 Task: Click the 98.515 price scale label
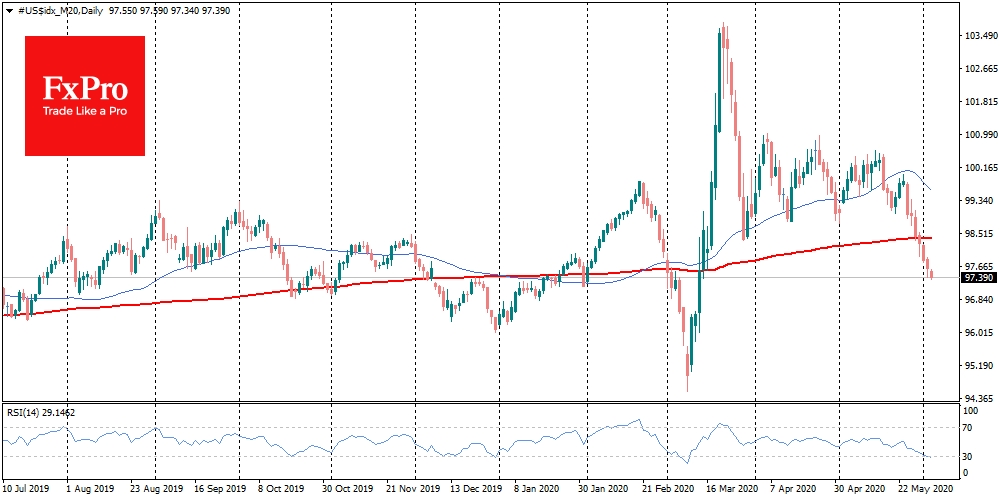coord(978,234)
